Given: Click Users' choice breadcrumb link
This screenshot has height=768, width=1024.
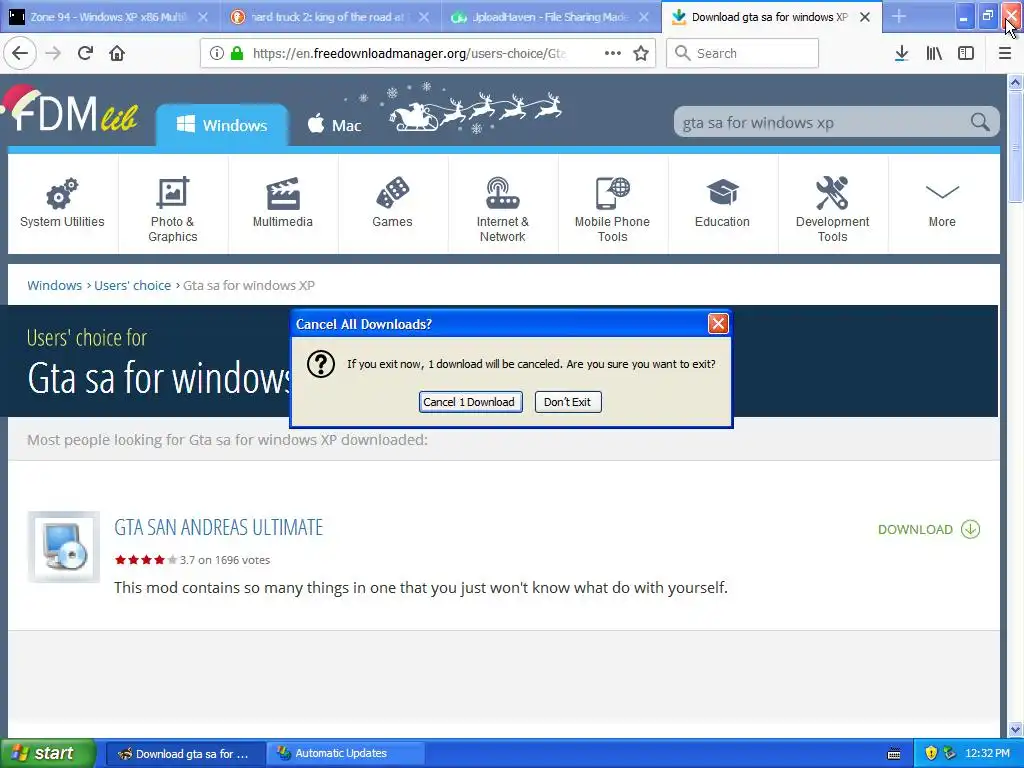Looking at the screenshot, I should coord(133,285).
